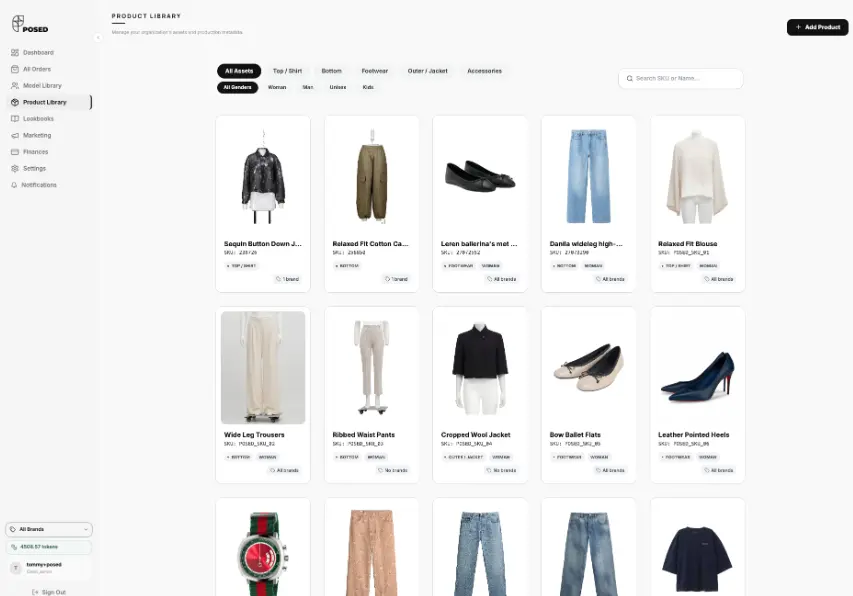Open Model Library sidebar icon
The height and width of the screenshot is (596, 853).
(x=15, y=85)
